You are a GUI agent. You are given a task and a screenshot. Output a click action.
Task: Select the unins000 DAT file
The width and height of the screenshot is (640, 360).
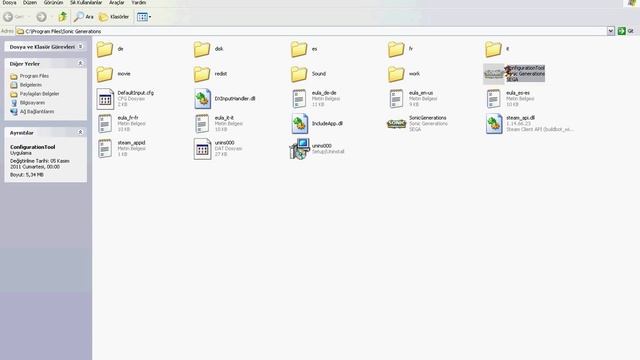click(218, 149)
